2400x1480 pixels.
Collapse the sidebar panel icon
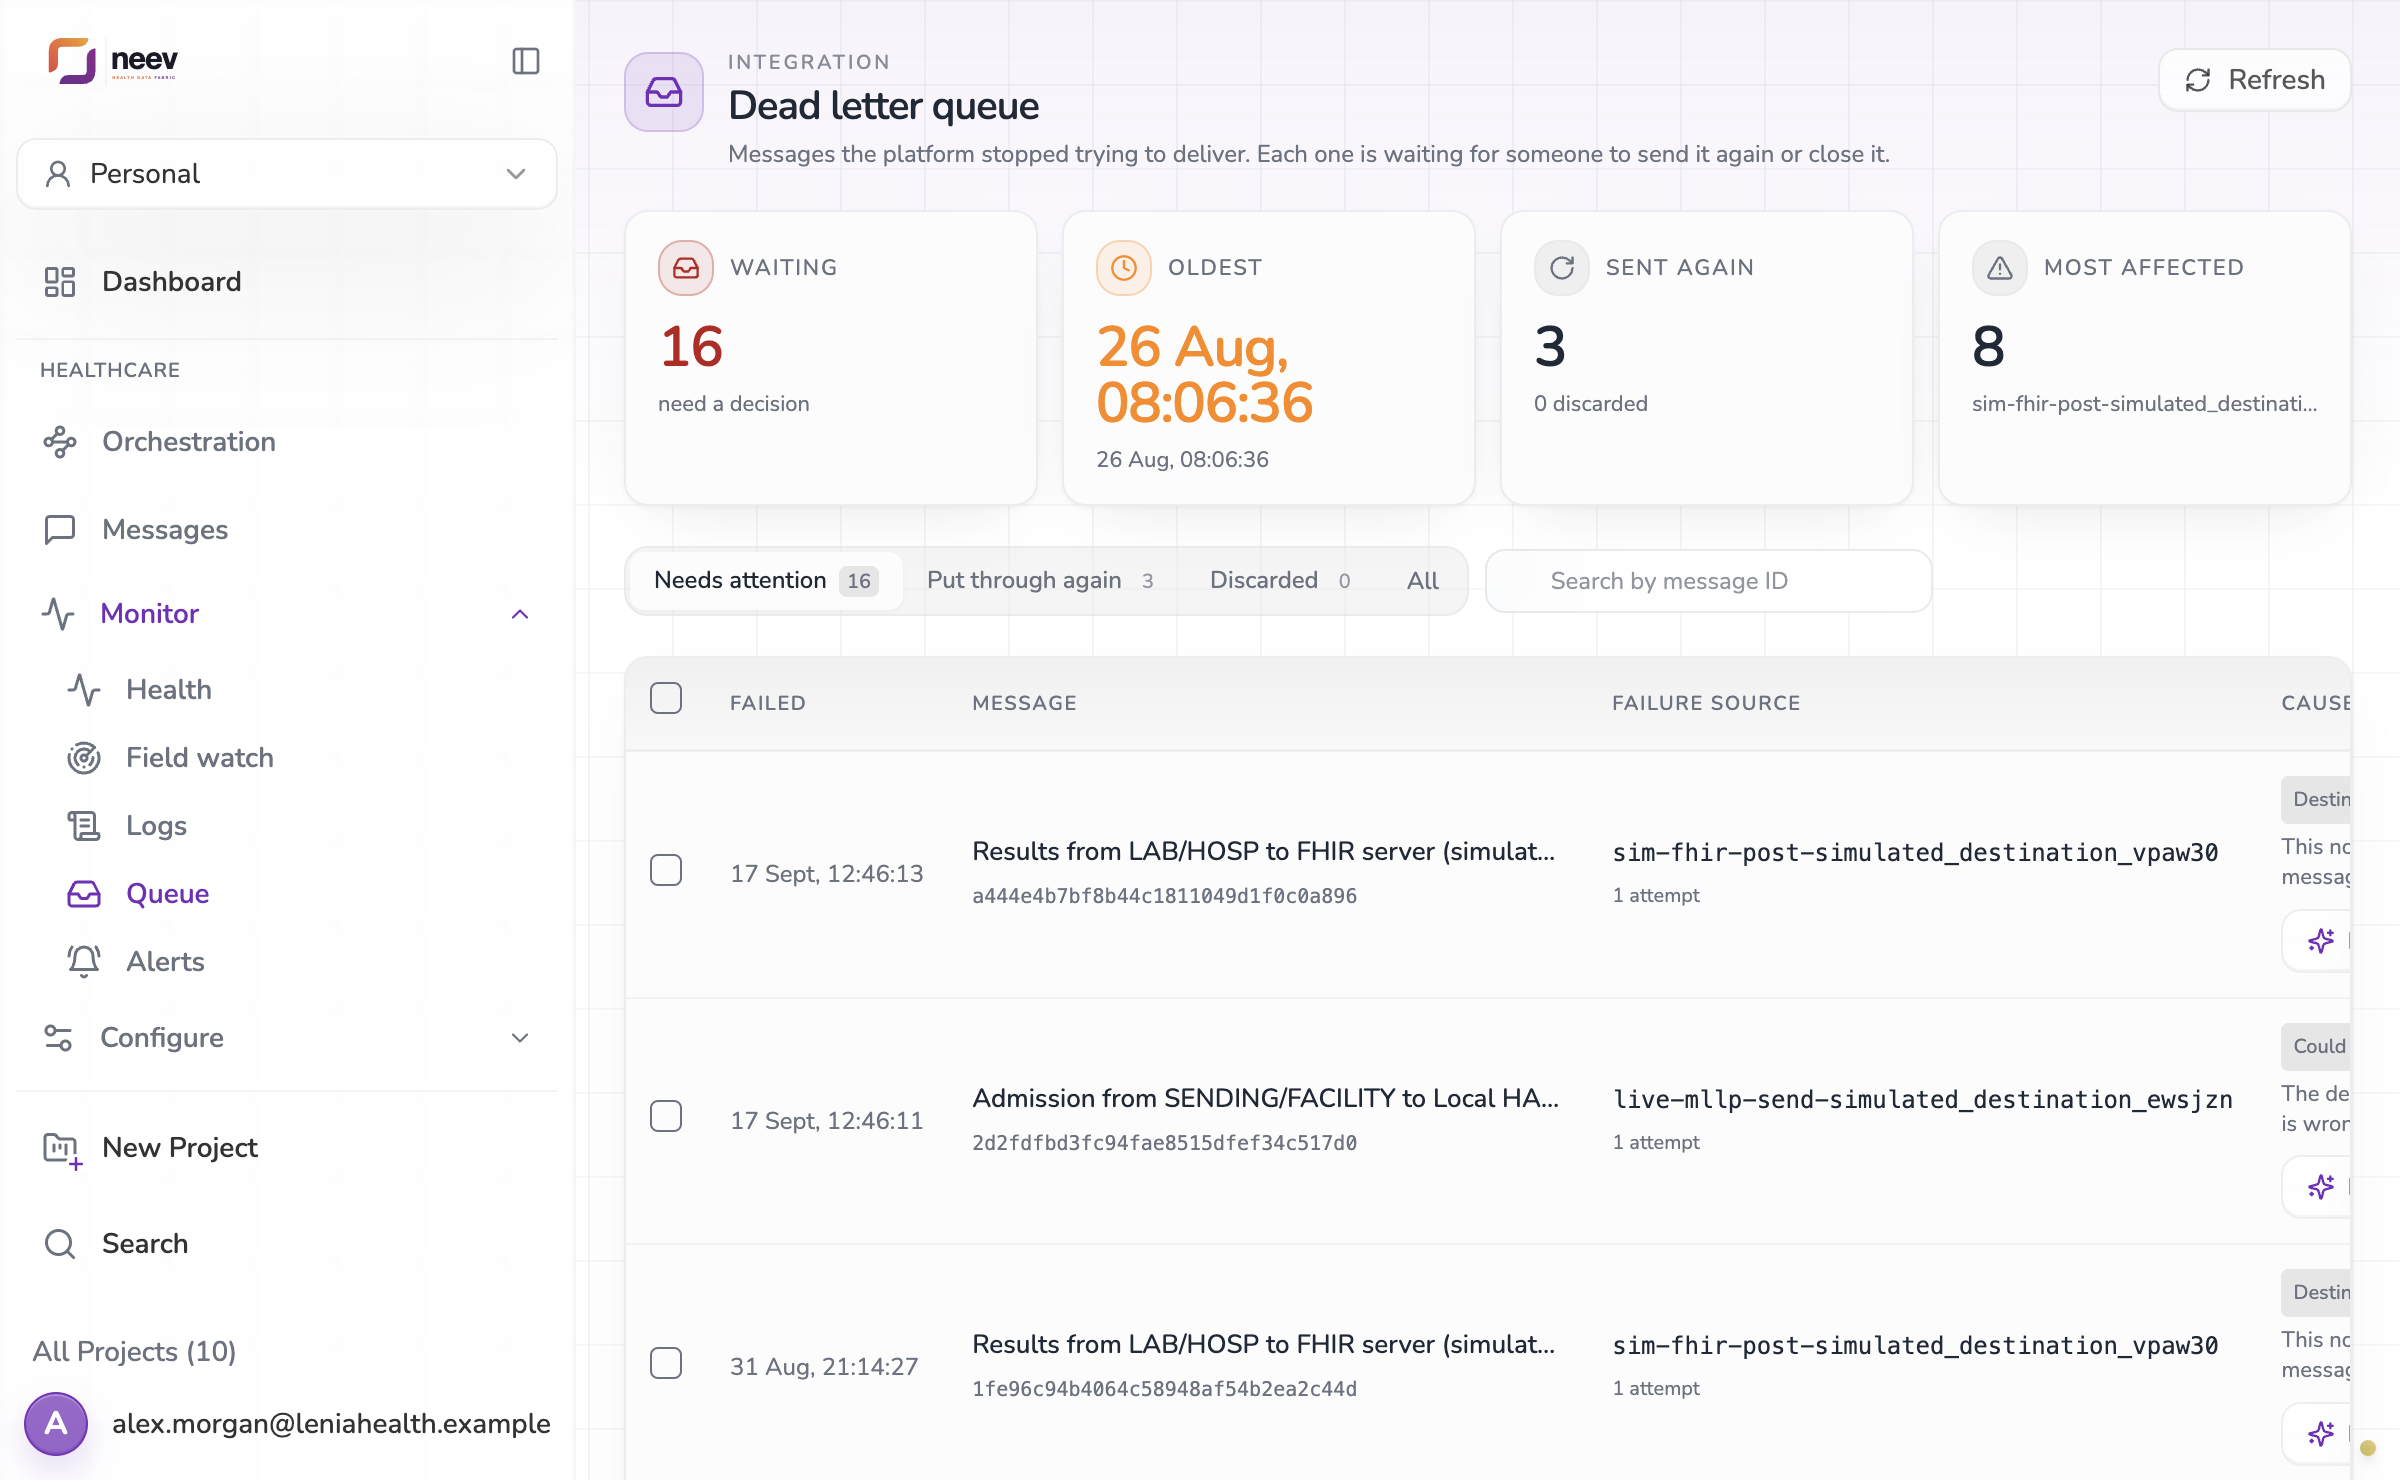(x=526, y=61)
